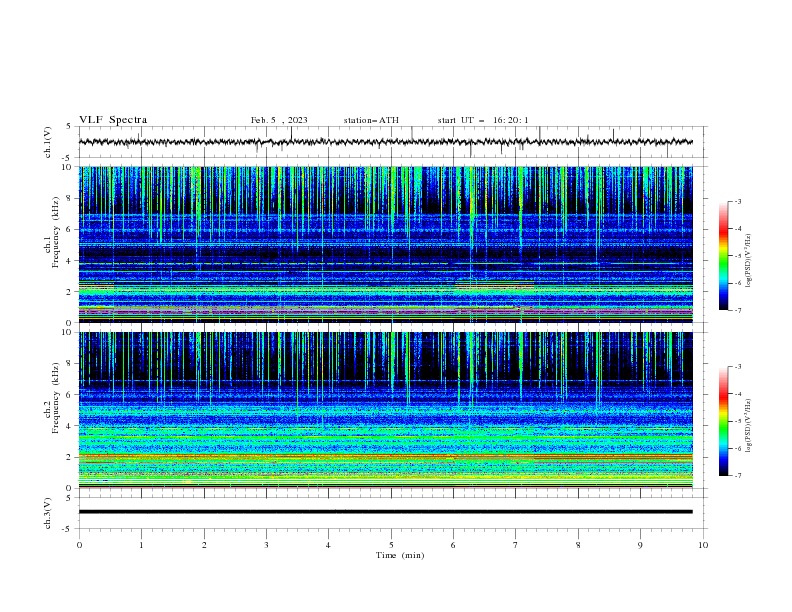Select the "start UT = 16:20: 1" text
The image size is (792, 612).
tap(483, 120)
